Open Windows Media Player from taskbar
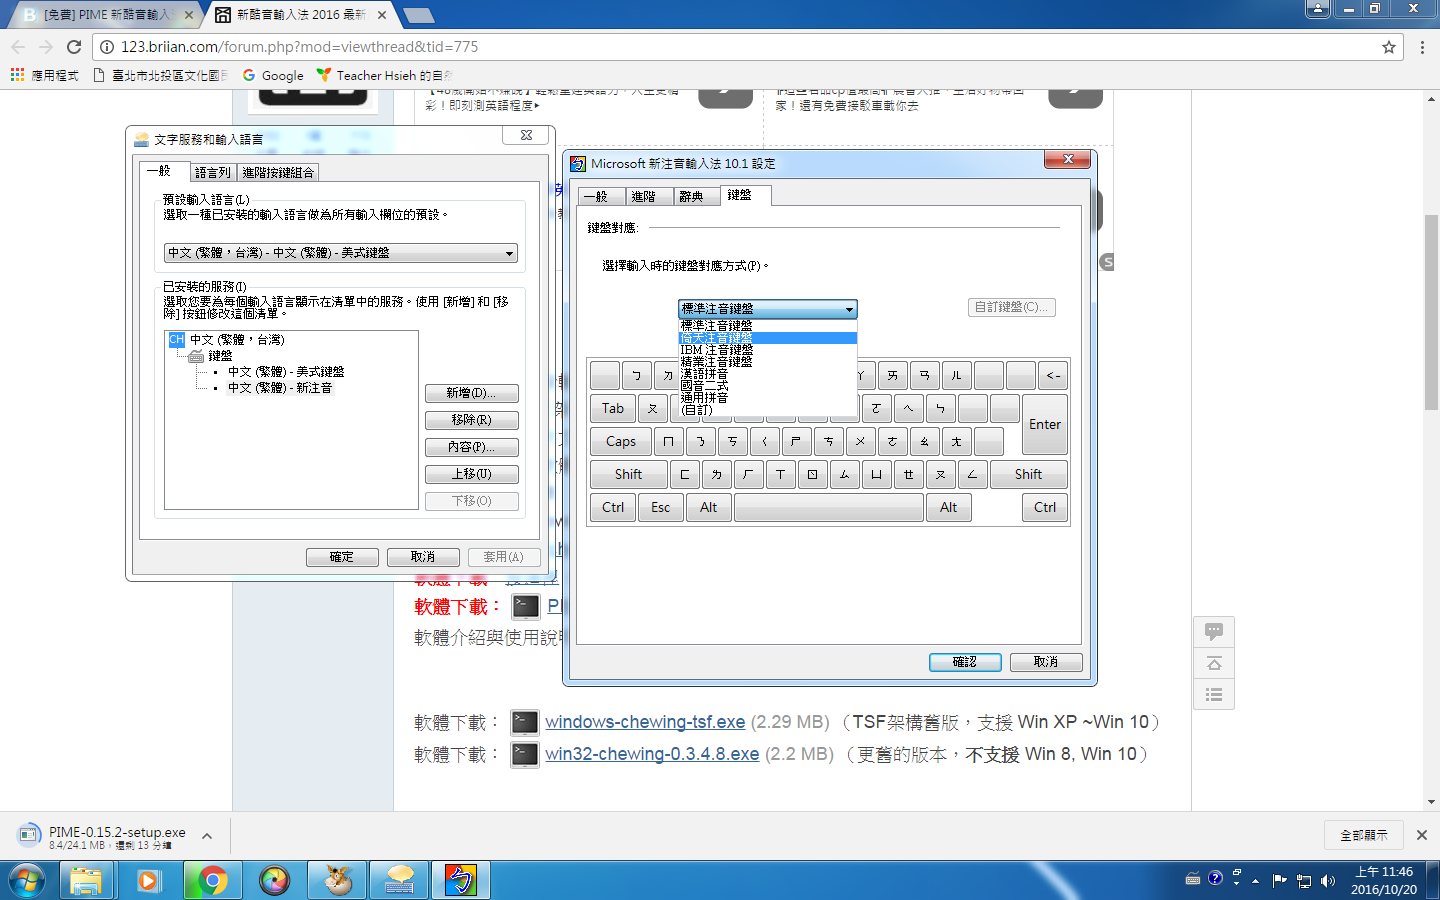Image resolution: width=1440 pixels, height=900 pixels. coord(149,880)
